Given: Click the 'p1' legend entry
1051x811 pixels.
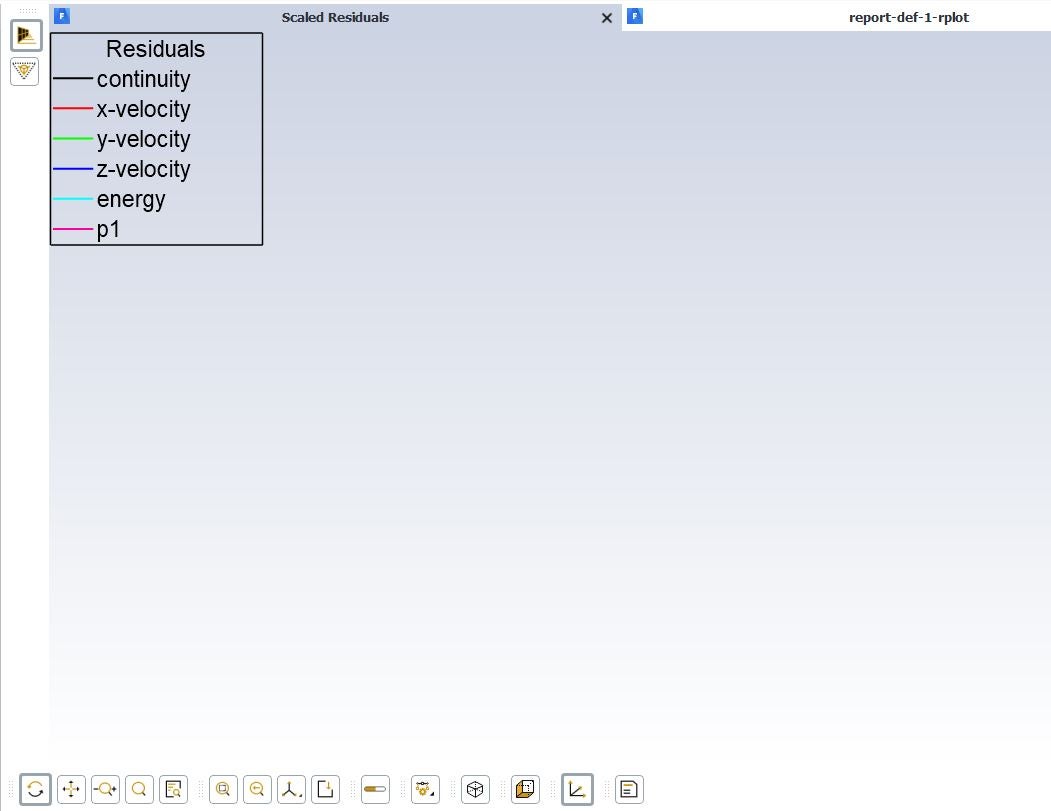Looking at the screenshot, I should click(x=108, y=230).
